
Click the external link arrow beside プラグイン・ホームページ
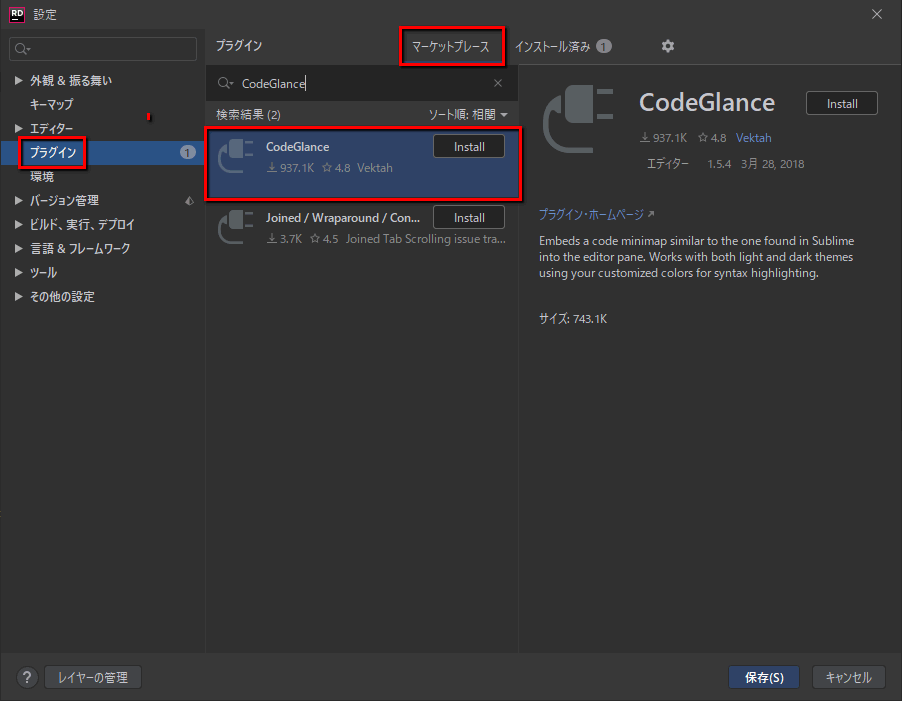pos(651,214)
